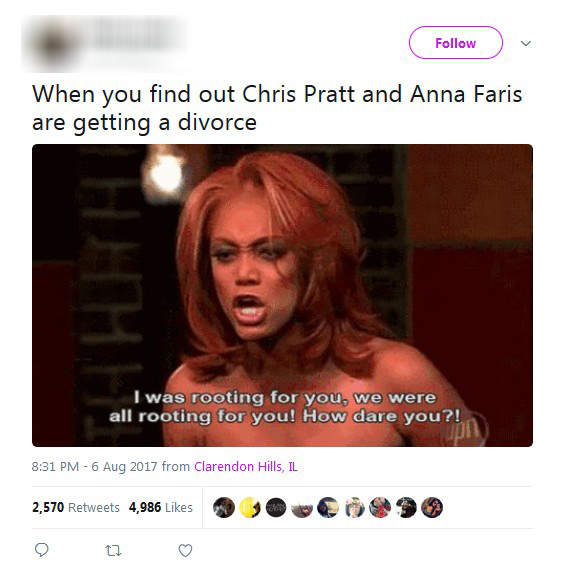Open the tweet options chevron menu
The width and height of the screenshot is (566, 566).
526,43
